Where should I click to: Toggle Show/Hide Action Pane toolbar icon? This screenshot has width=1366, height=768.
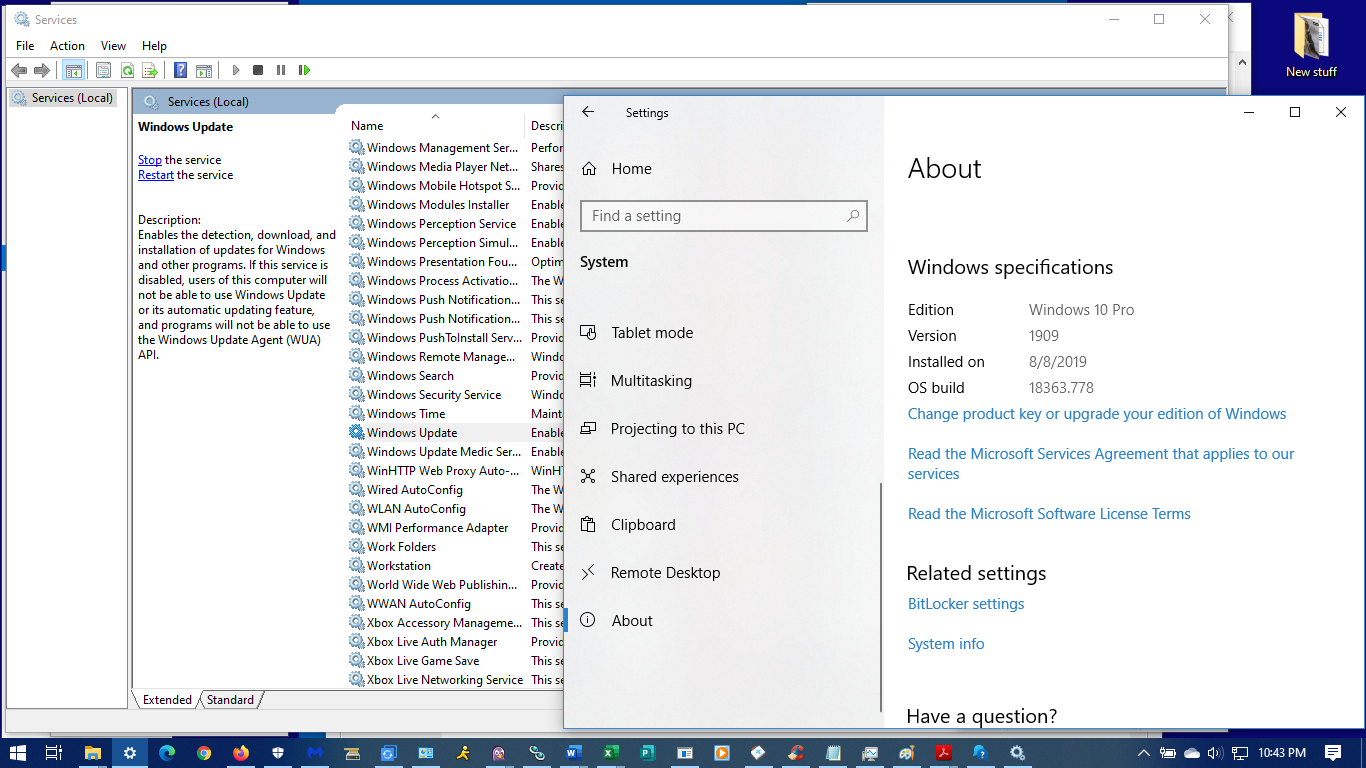(203, 70)
